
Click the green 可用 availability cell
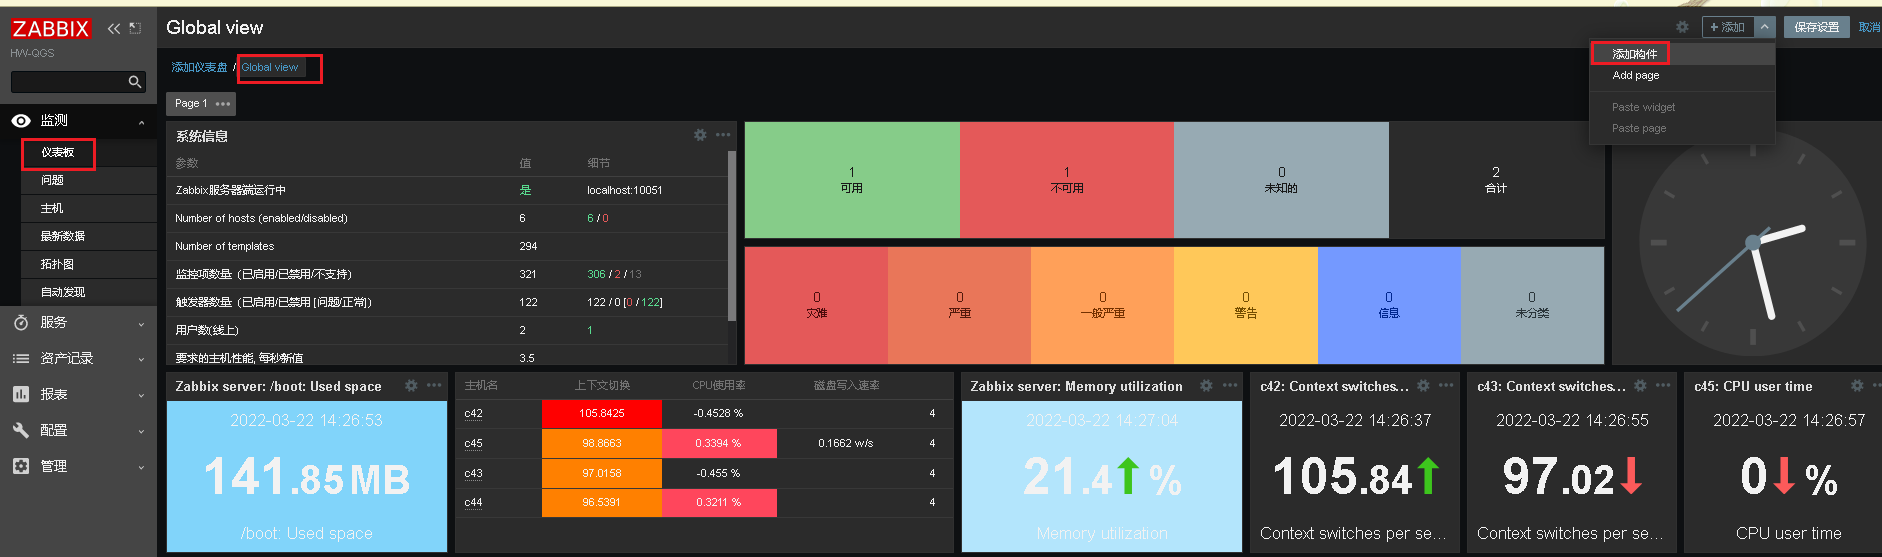point(852,180)
